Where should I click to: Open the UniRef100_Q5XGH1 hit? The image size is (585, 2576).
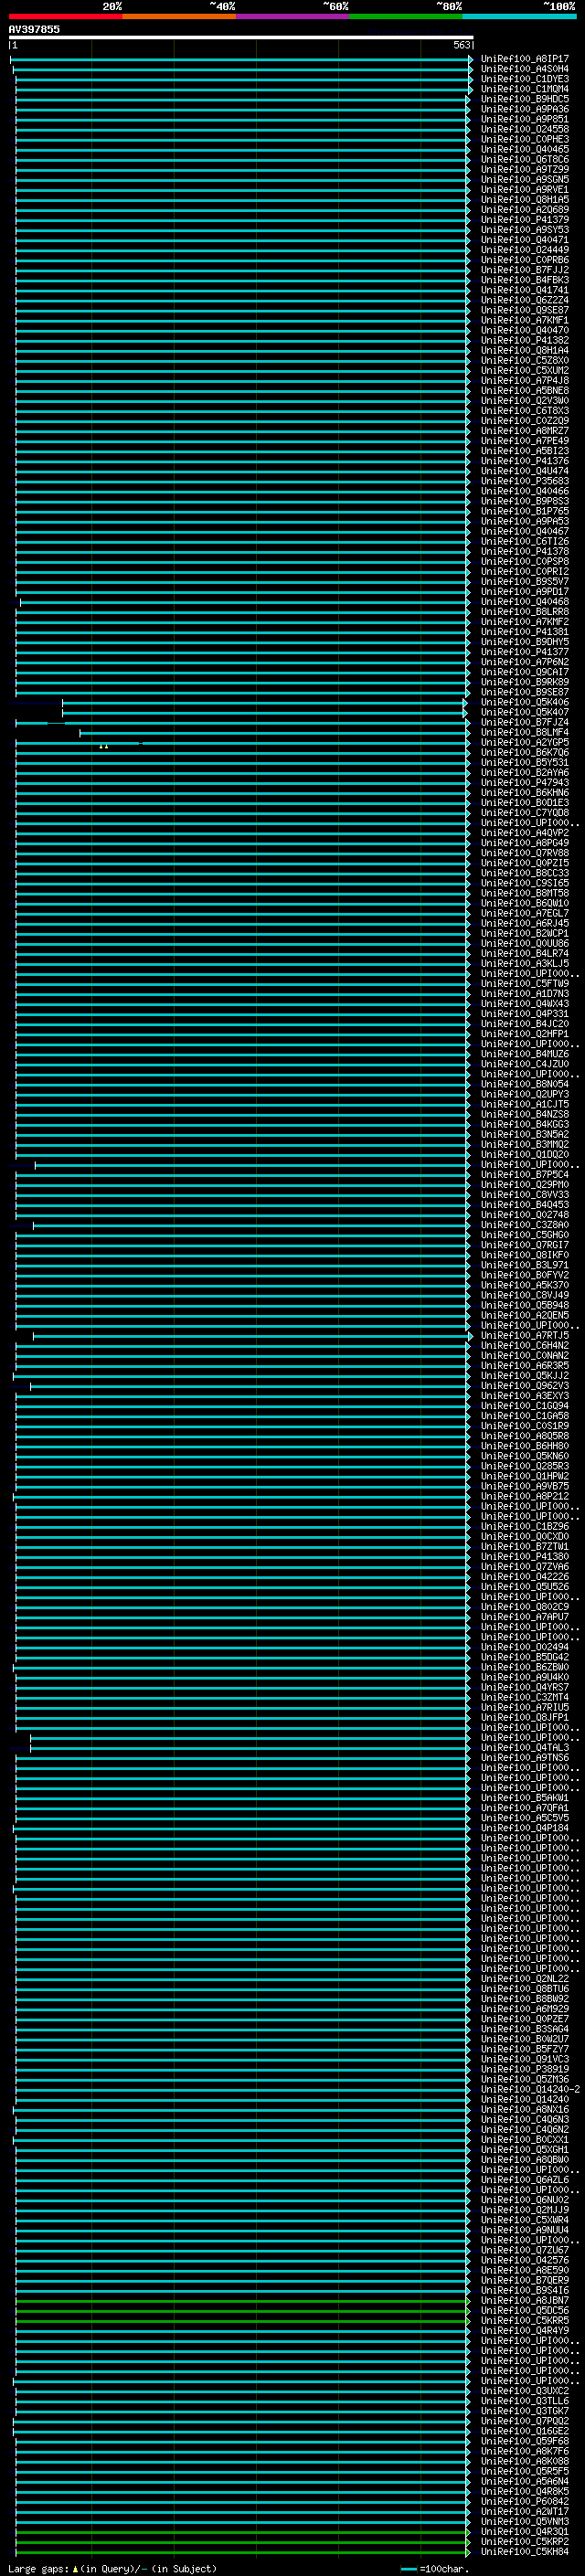[524, 2149]
